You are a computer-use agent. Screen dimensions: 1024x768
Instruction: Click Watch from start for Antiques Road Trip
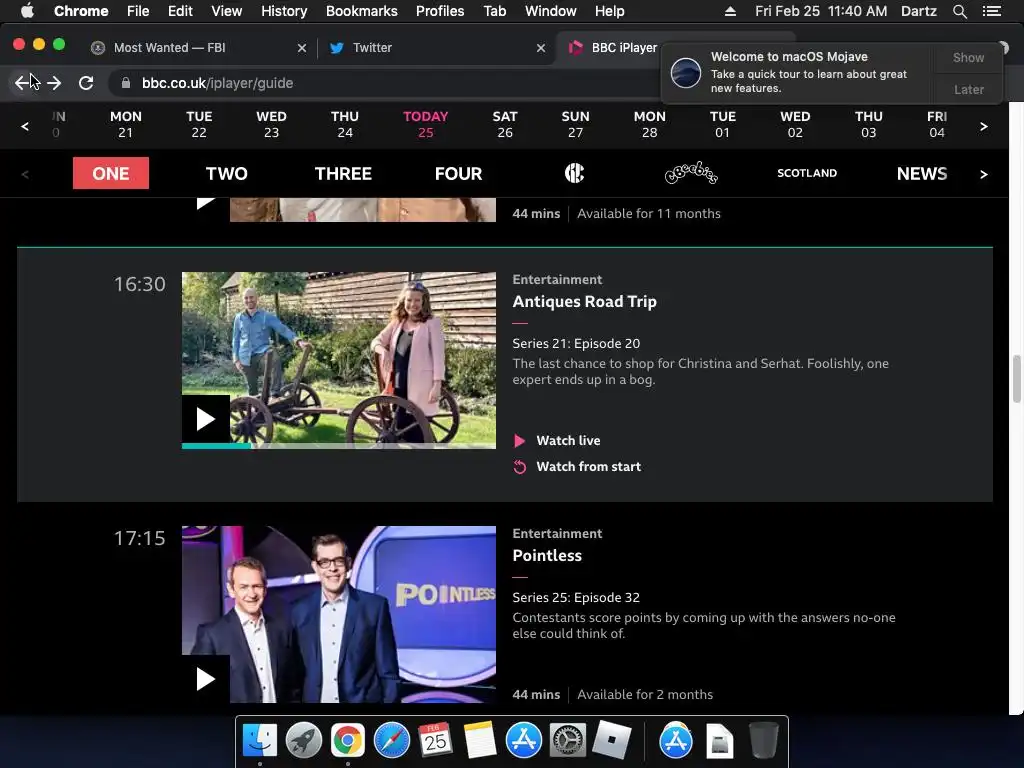pyautogui.click(x=577, y=467)
